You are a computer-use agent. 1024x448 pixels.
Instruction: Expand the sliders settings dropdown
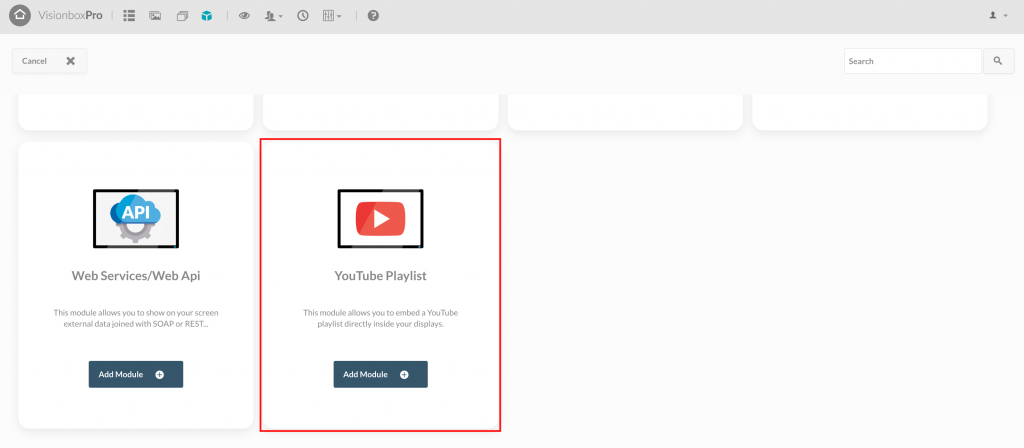[x=332, y=16]
